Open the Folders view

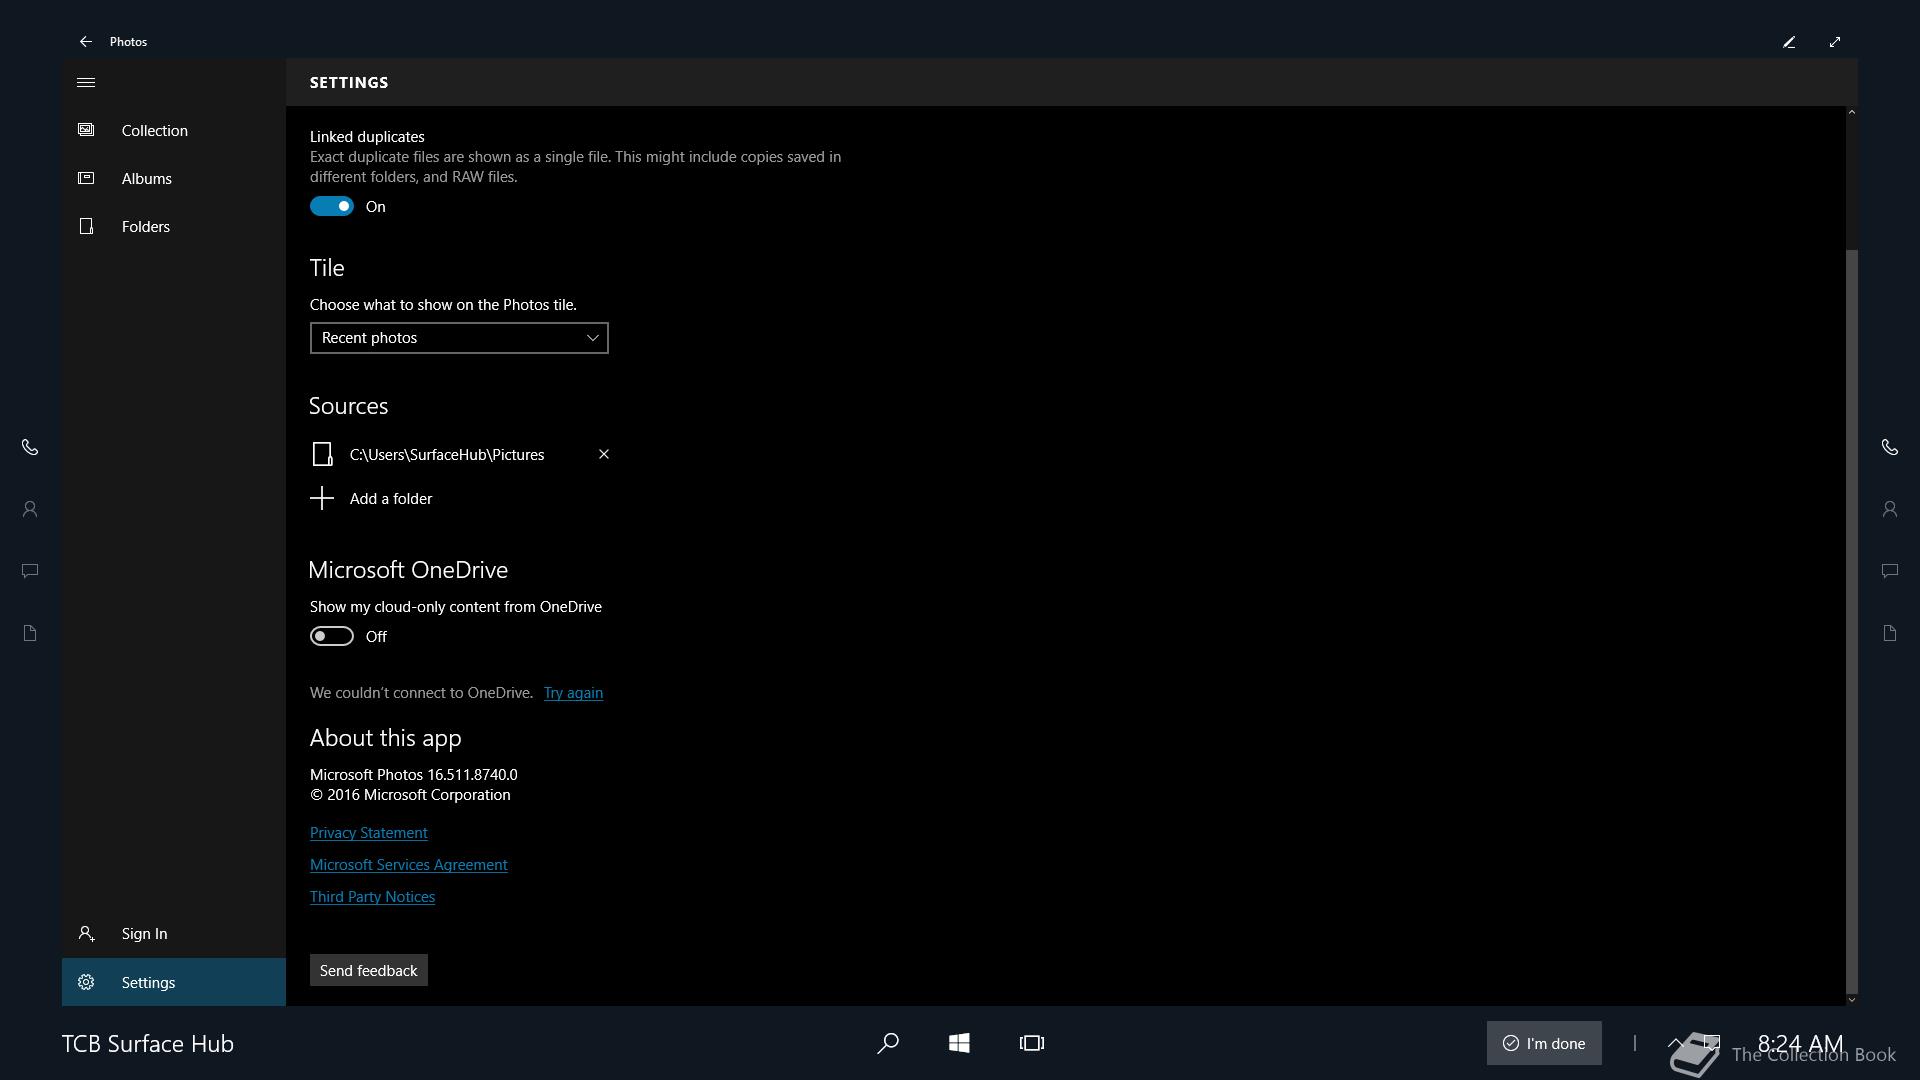tap(174, 226)
